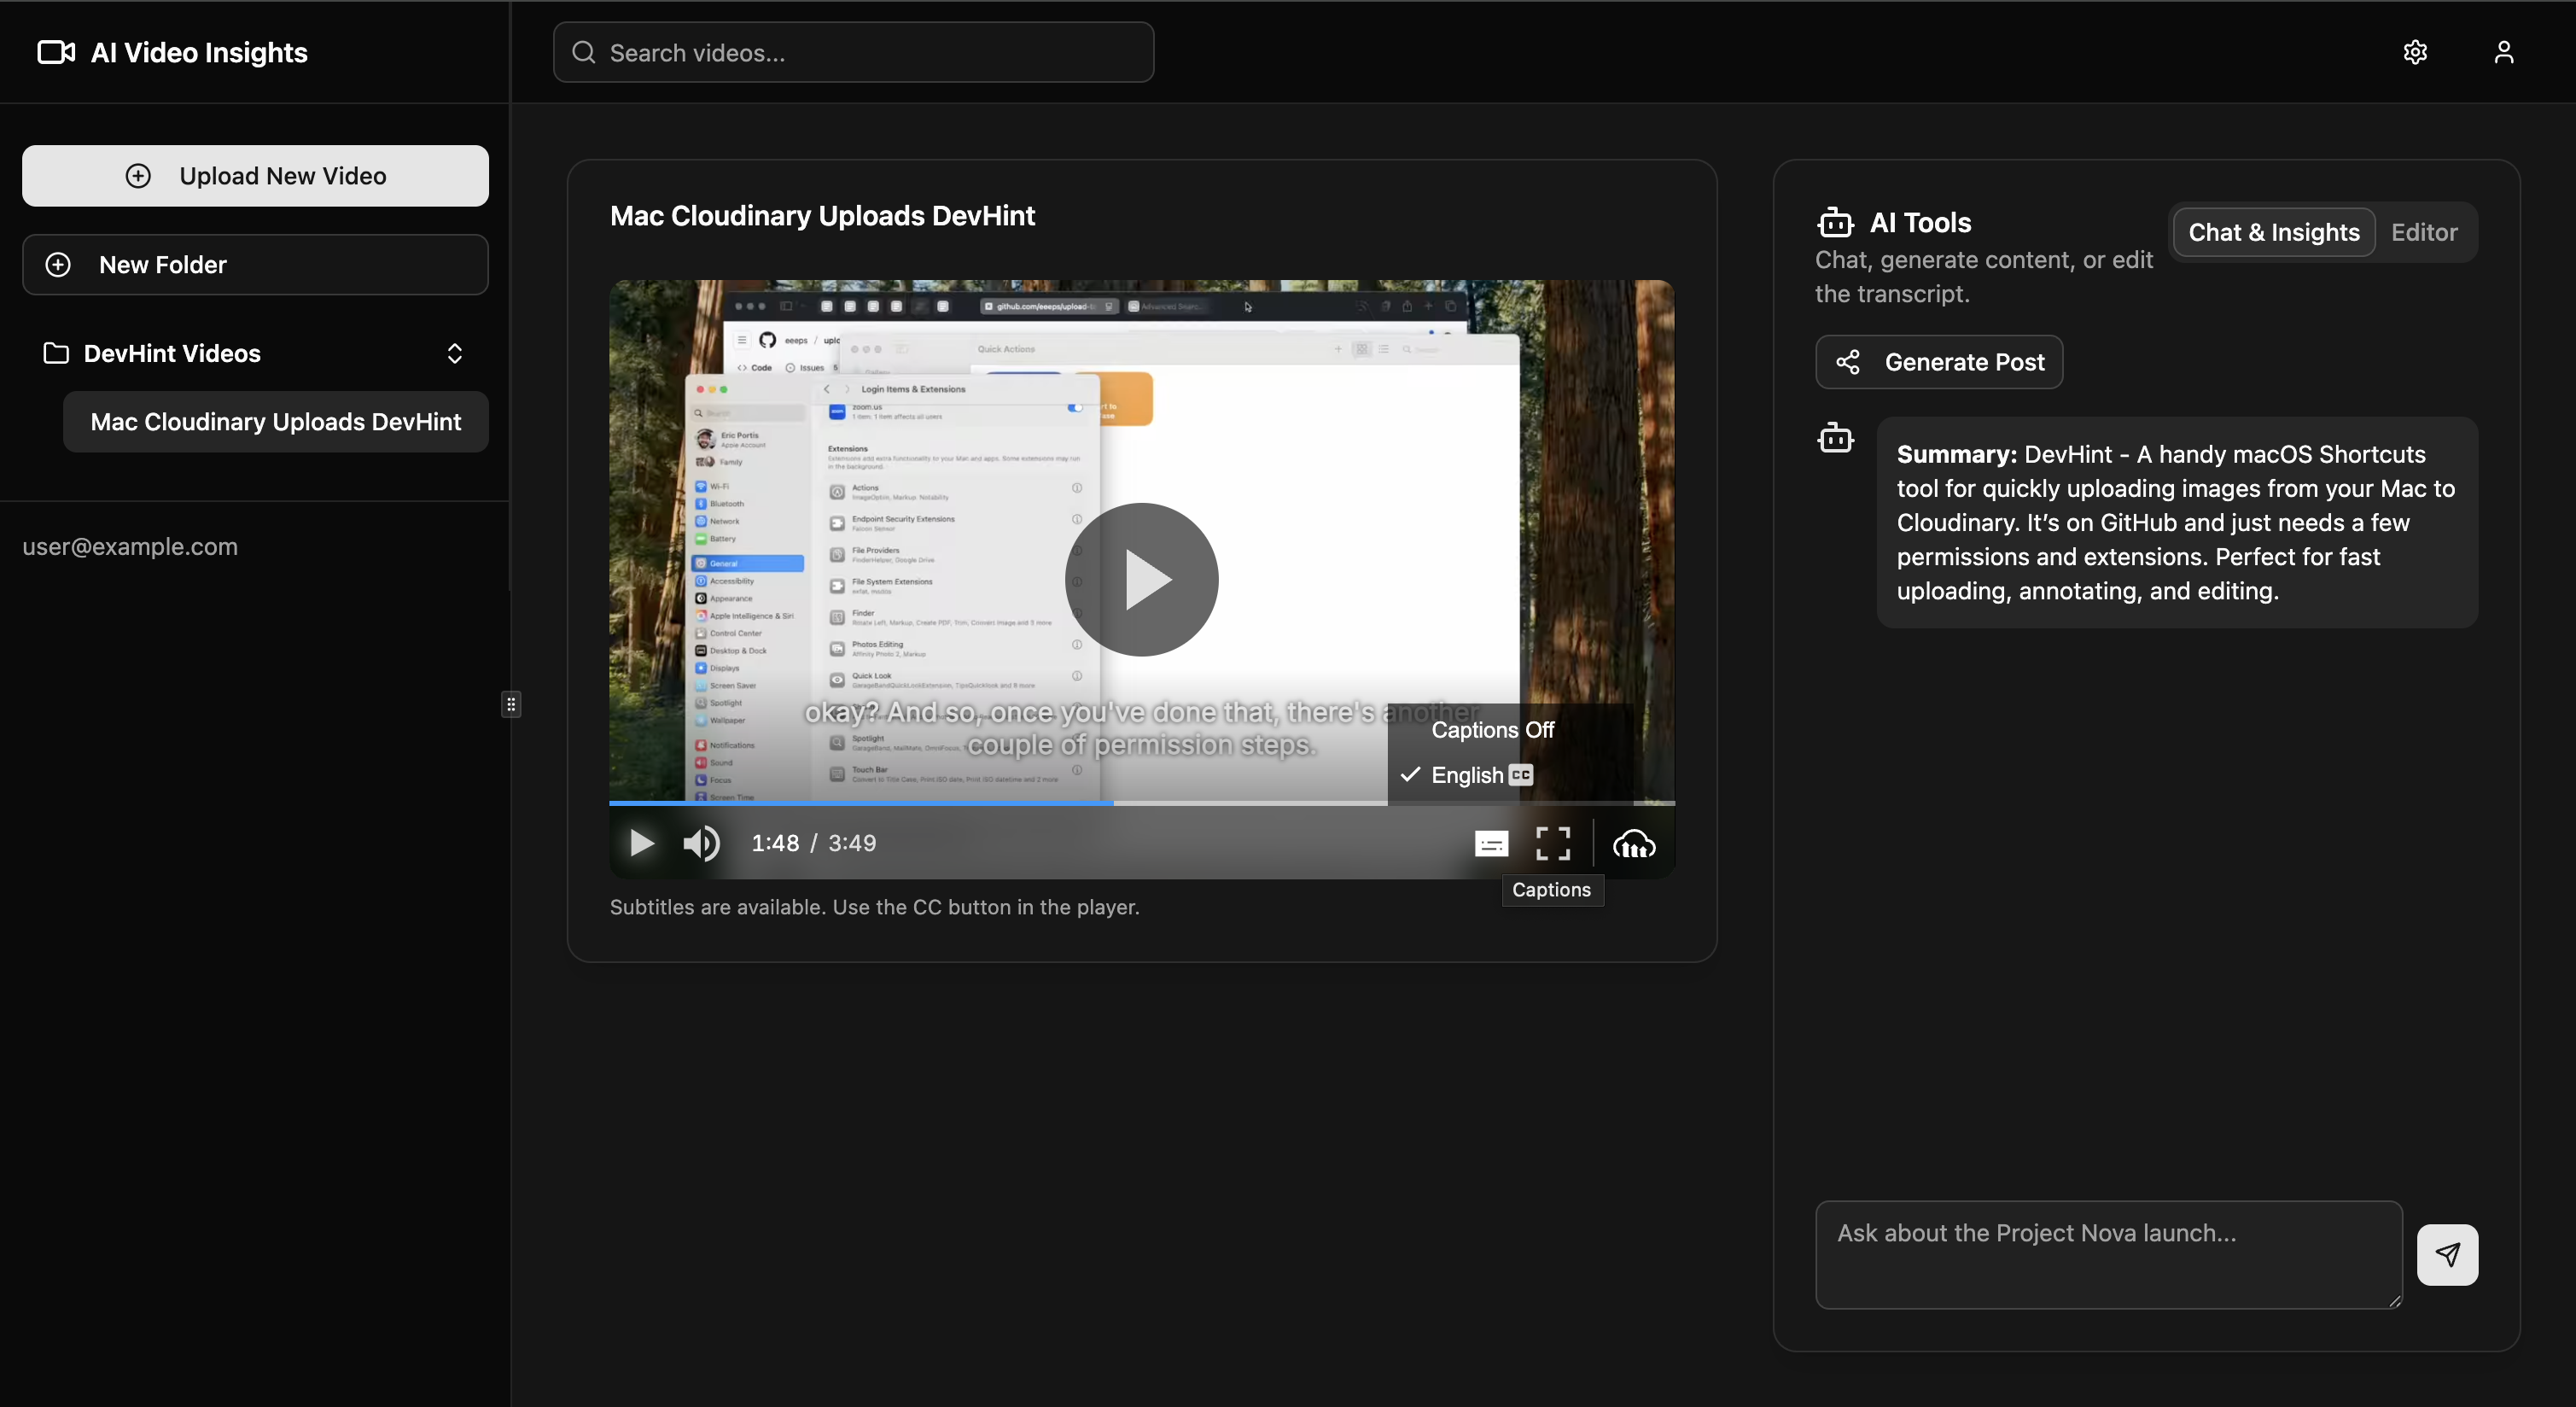Click the sidebar drag handle
The image size is (2576, 1407).
pos(510,704)
